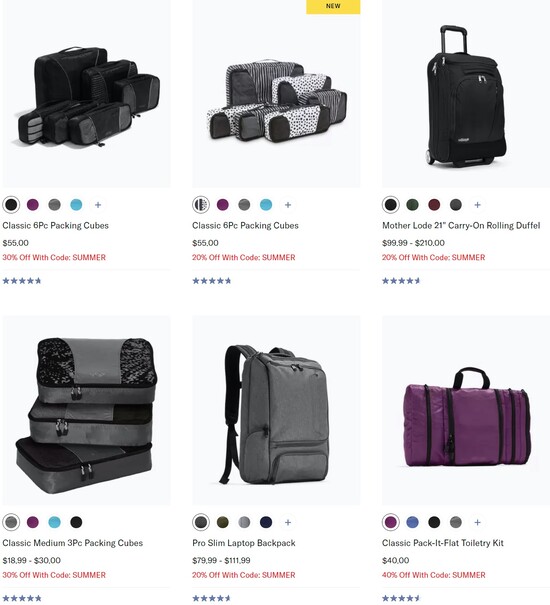Choose black swatch for Classic Medium 3Pc Packing Cubes
The width and height of the screenshot is (550, 605).
click(76, 522)
